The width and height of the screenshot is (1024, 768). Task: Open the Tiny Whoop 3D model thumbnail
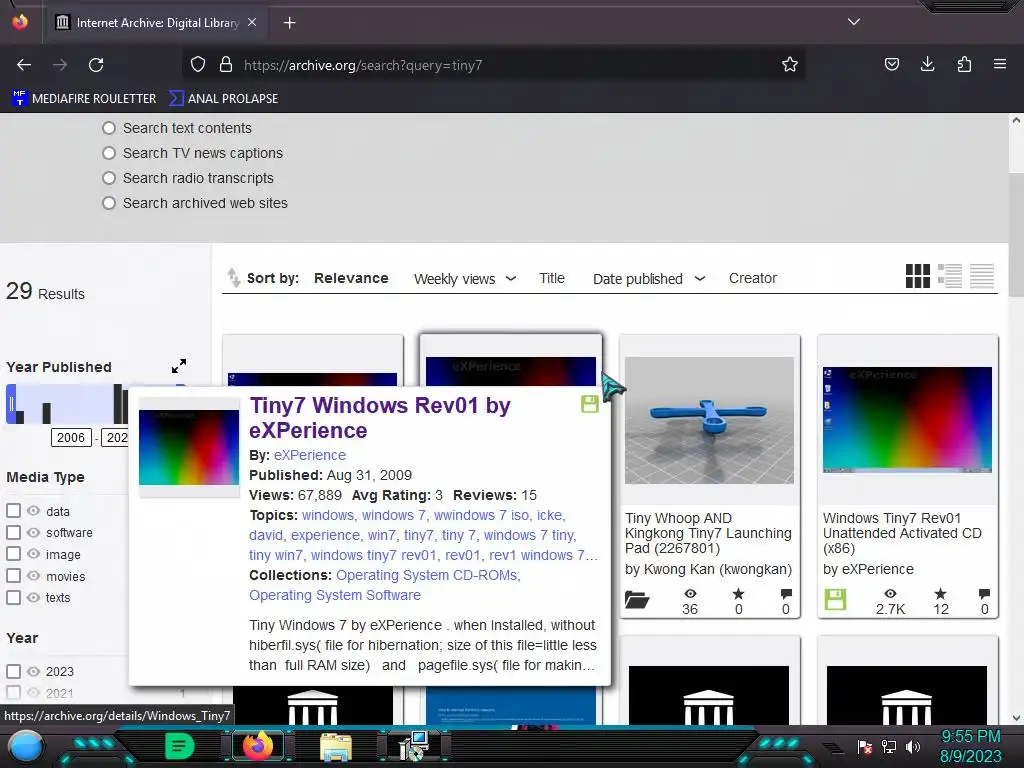coord(709,421)
